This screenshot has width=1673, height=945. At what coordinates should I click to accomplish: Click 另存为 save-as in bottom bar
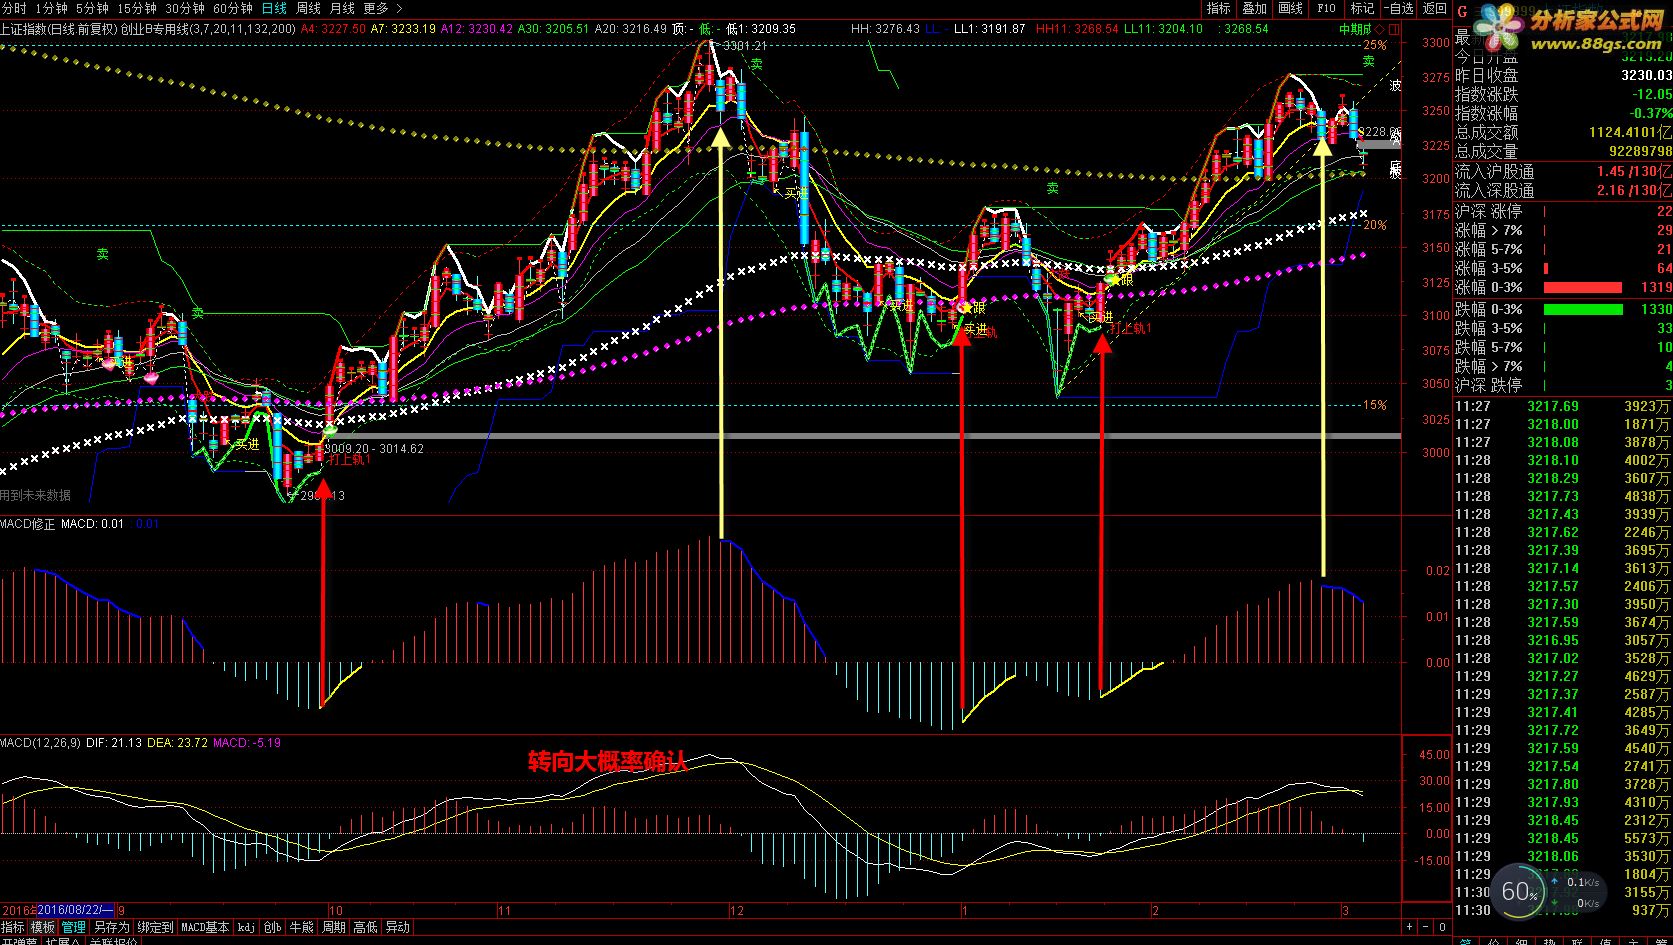[x=111, y=928]
